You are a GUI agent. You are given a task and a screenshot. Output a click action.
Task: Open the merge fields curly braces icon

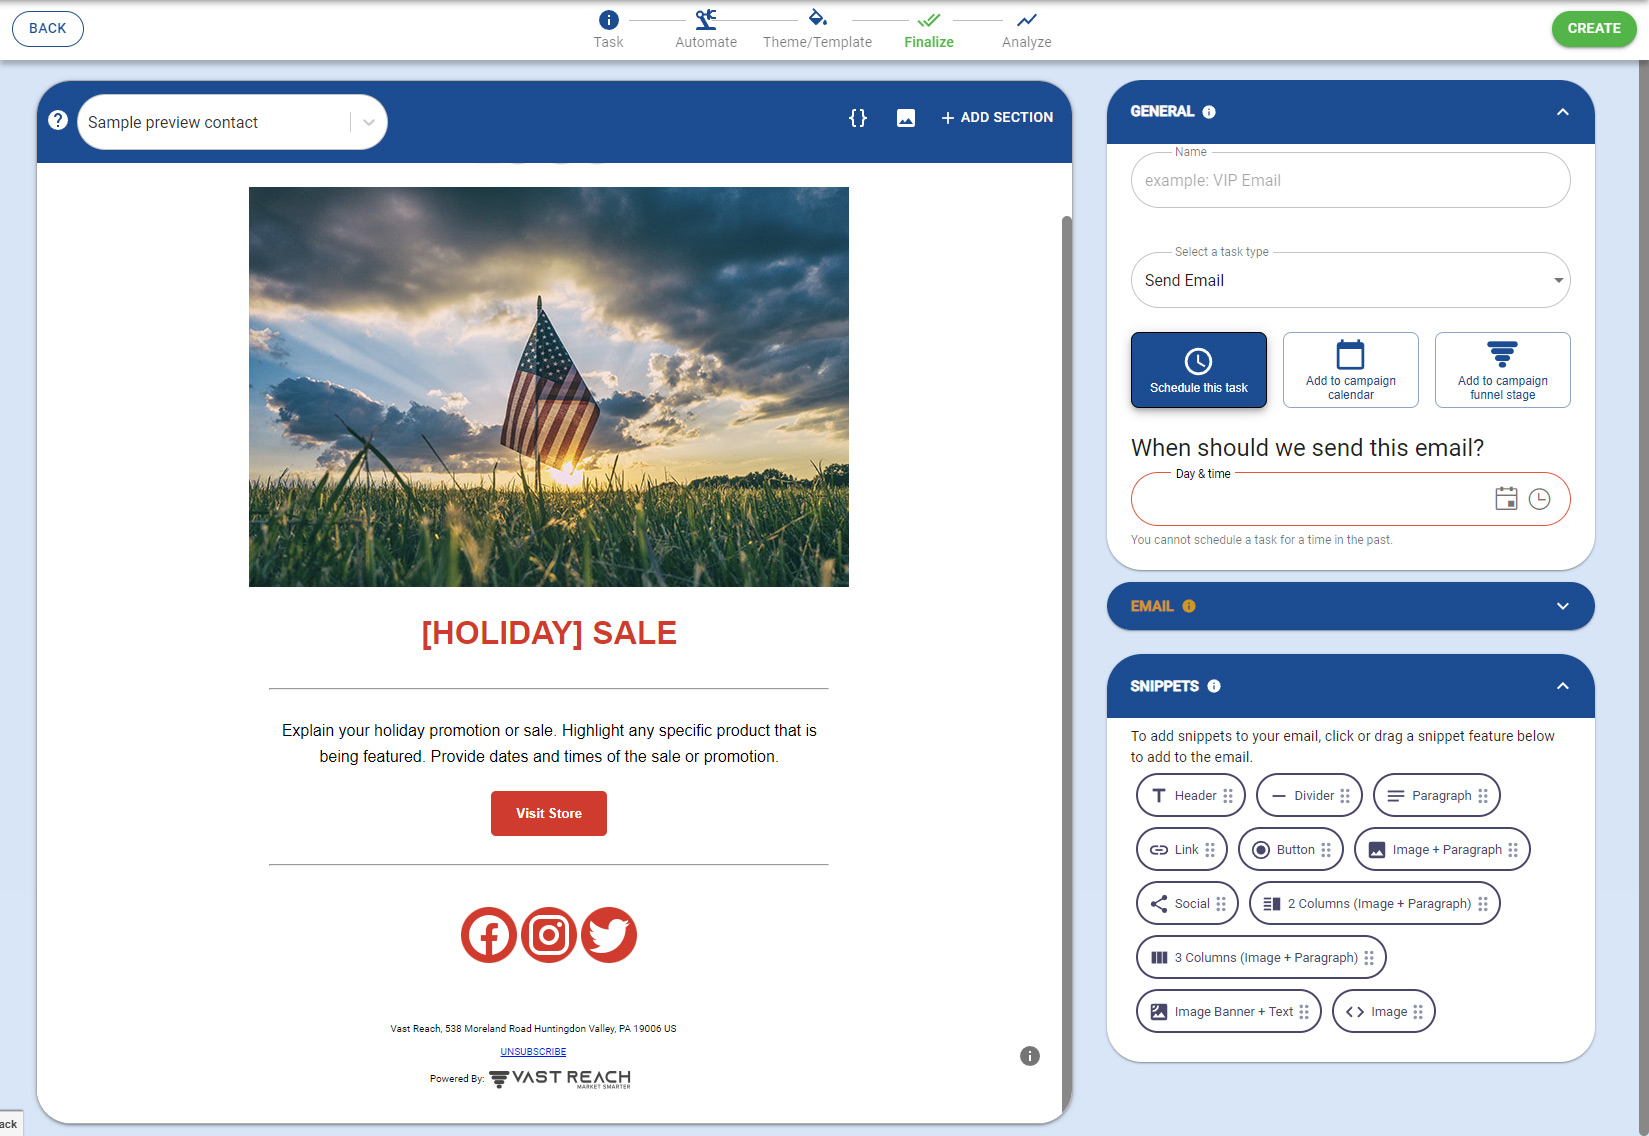click(858, 118)
